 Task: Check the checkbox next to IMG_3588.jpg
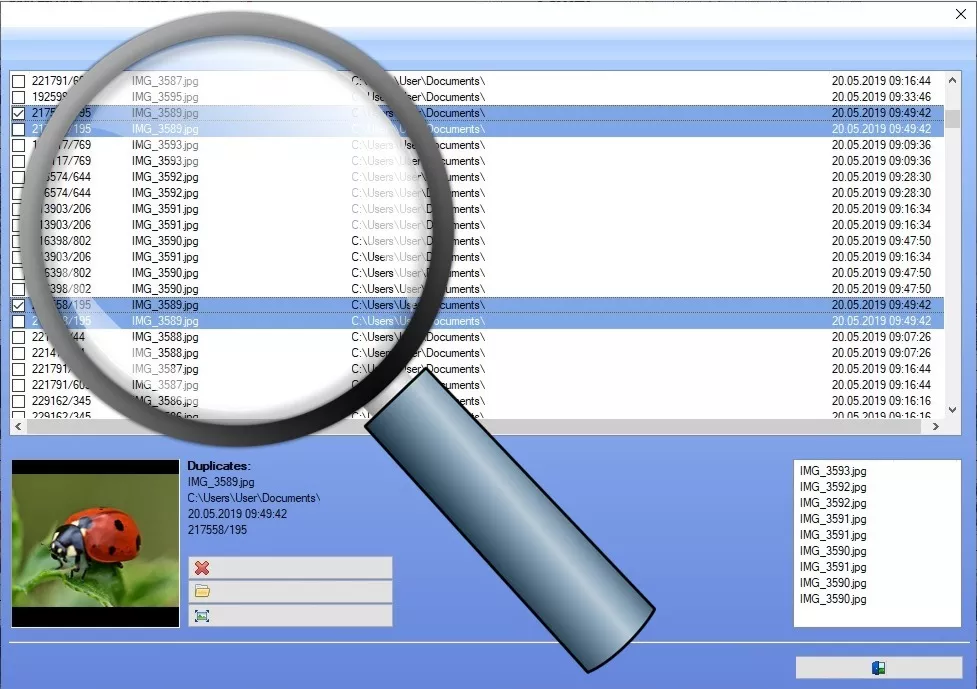[x=18, y=336]
